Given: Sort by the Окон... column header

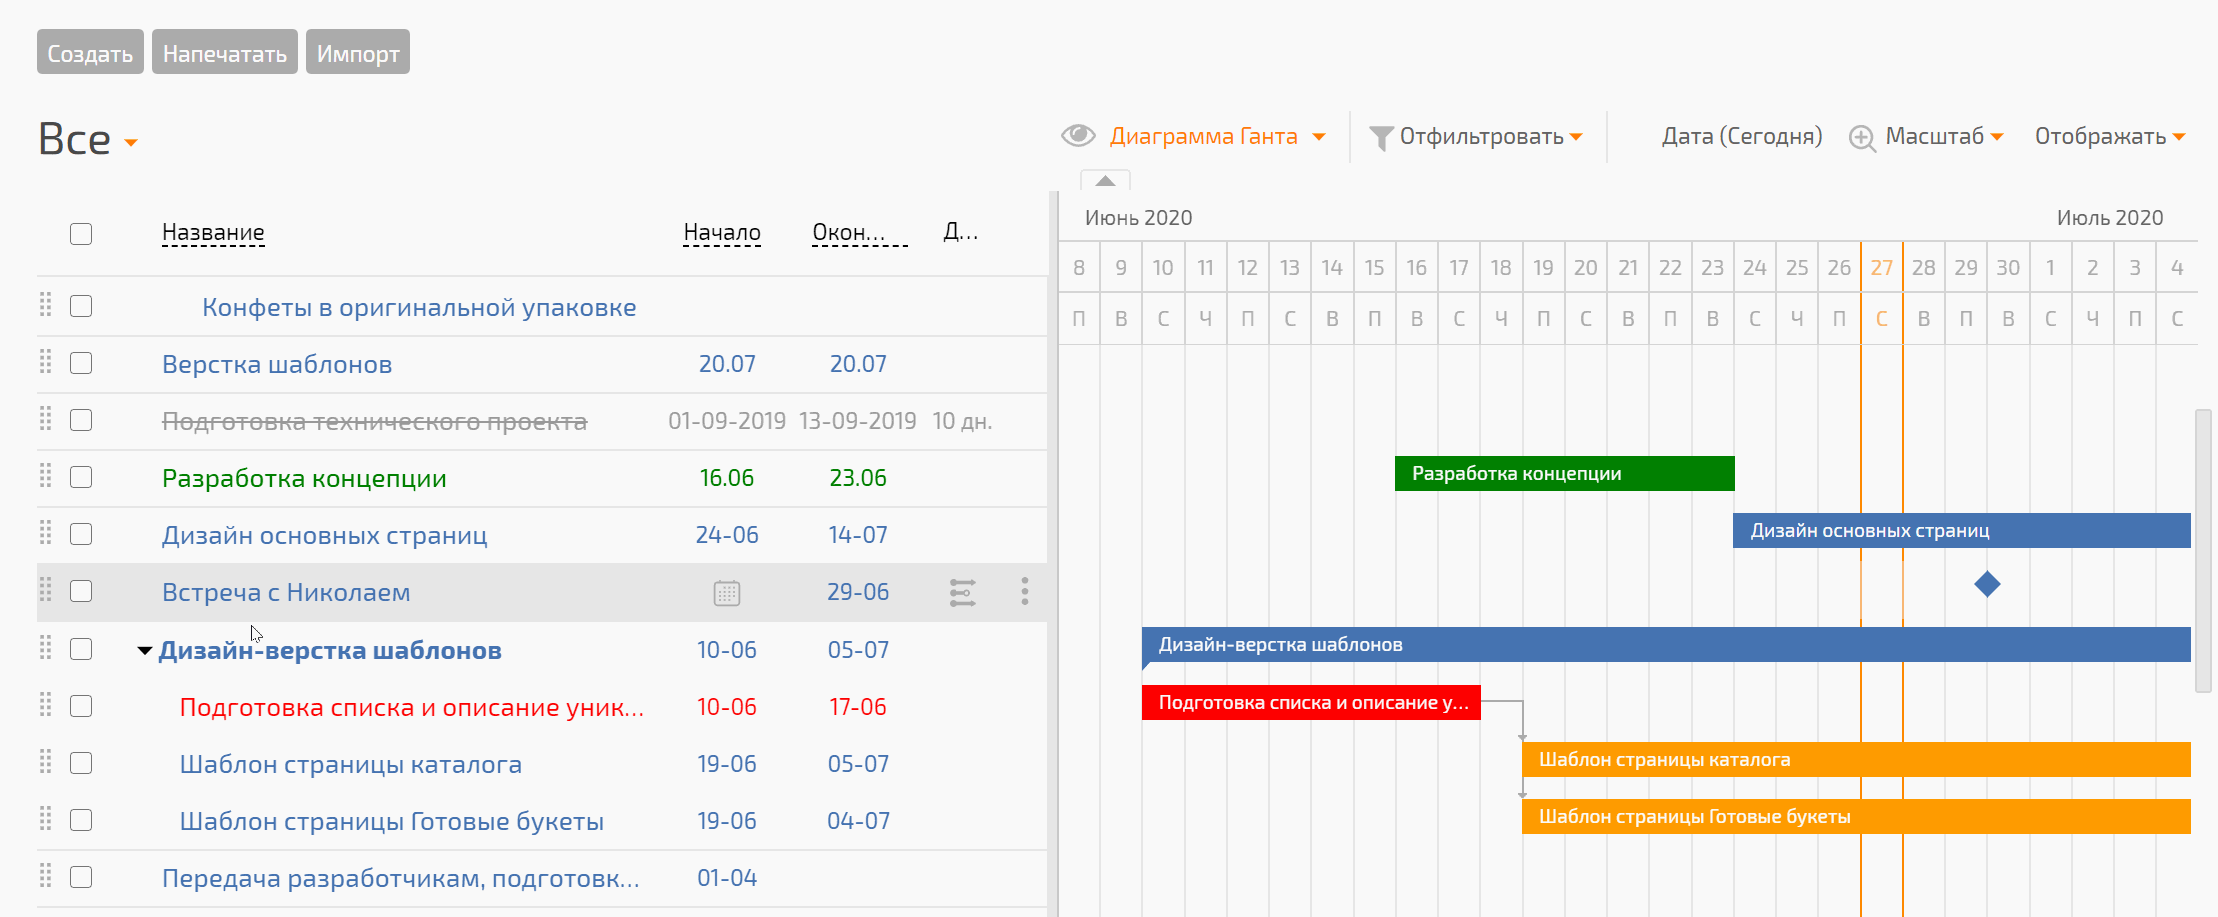Looking at the screenshot, I should (859, 233).
